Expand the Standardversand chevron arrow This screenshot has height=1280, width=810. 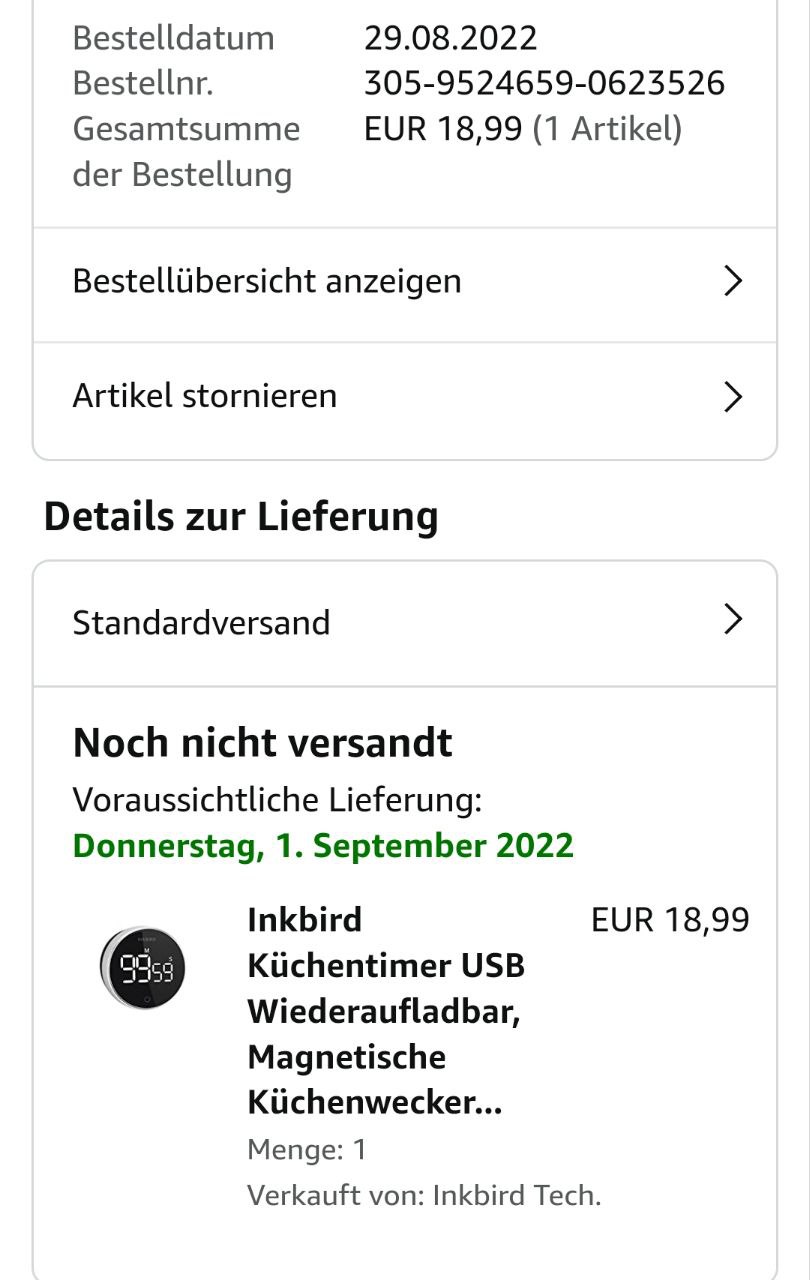click(x=733, y=620)
